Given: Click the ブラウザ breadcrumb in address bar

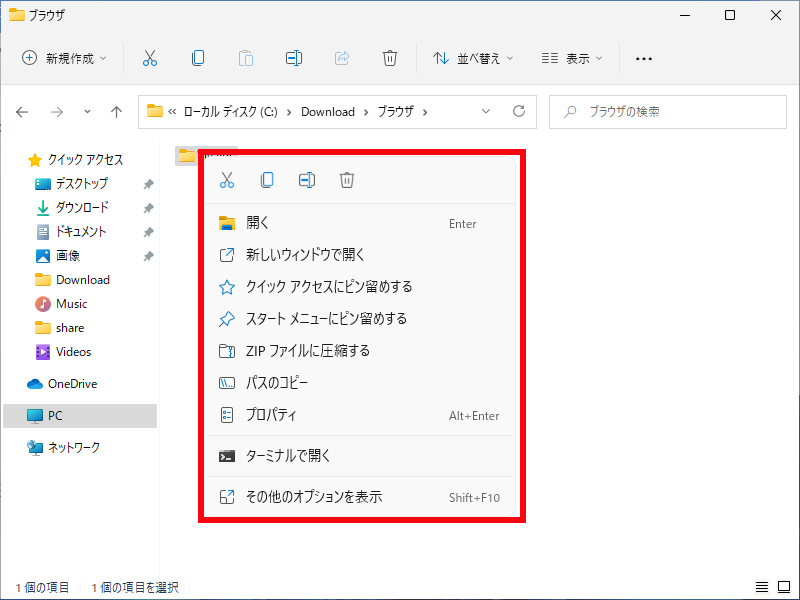Looking at the screenshot, I should 395,112.
